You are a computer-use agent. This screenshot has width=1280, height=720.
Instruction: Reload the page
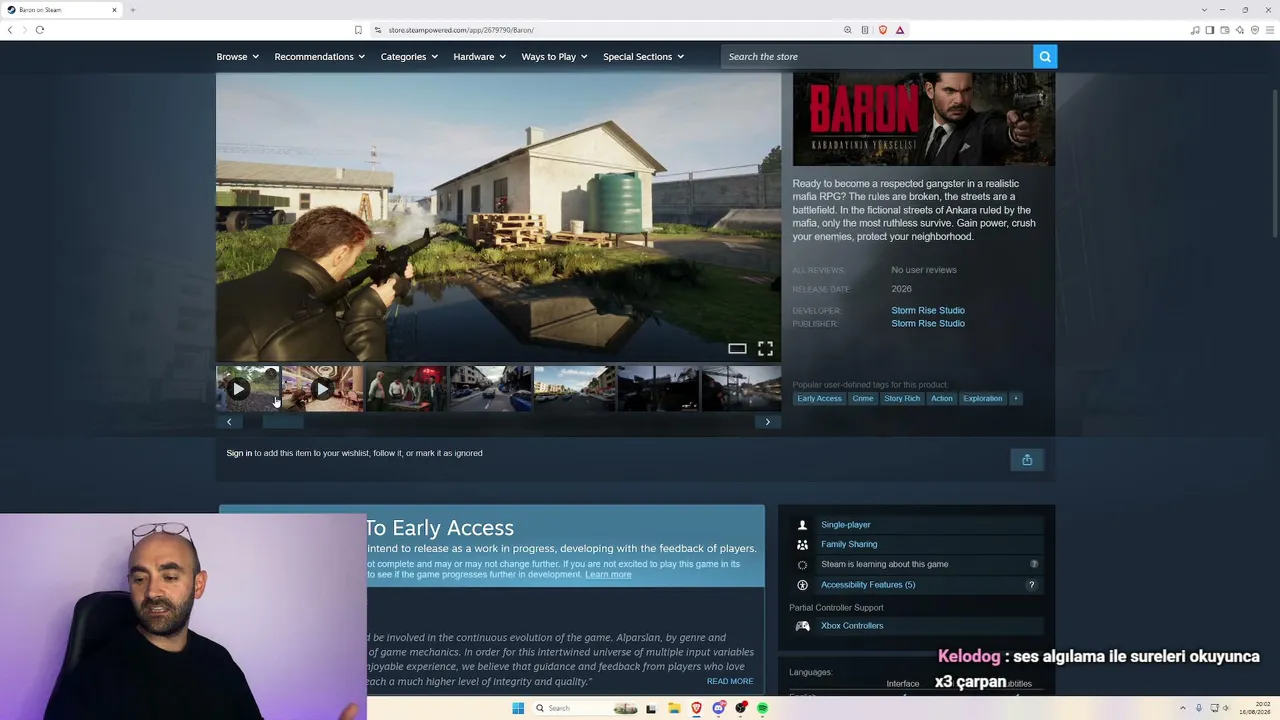pyautogui.click(x=40, y=30)
